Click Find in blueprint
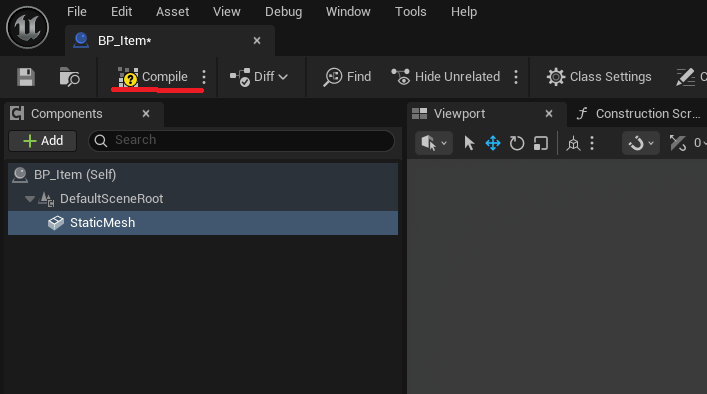This screenshot has width=707, height=394. [347, 77]
